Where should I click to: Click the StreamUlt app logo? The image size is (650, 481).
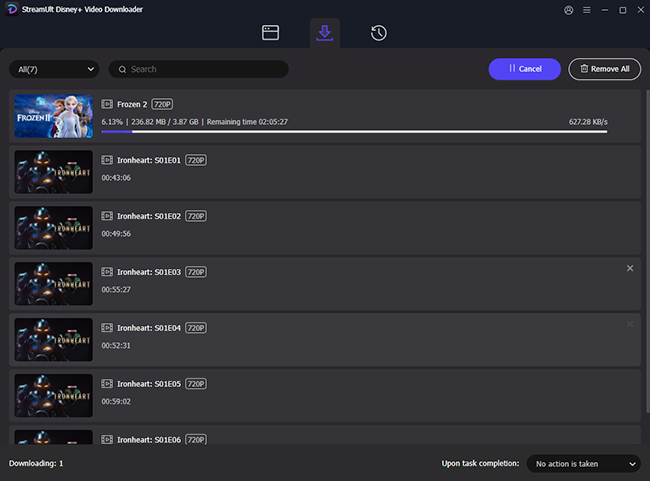point(11,9)
